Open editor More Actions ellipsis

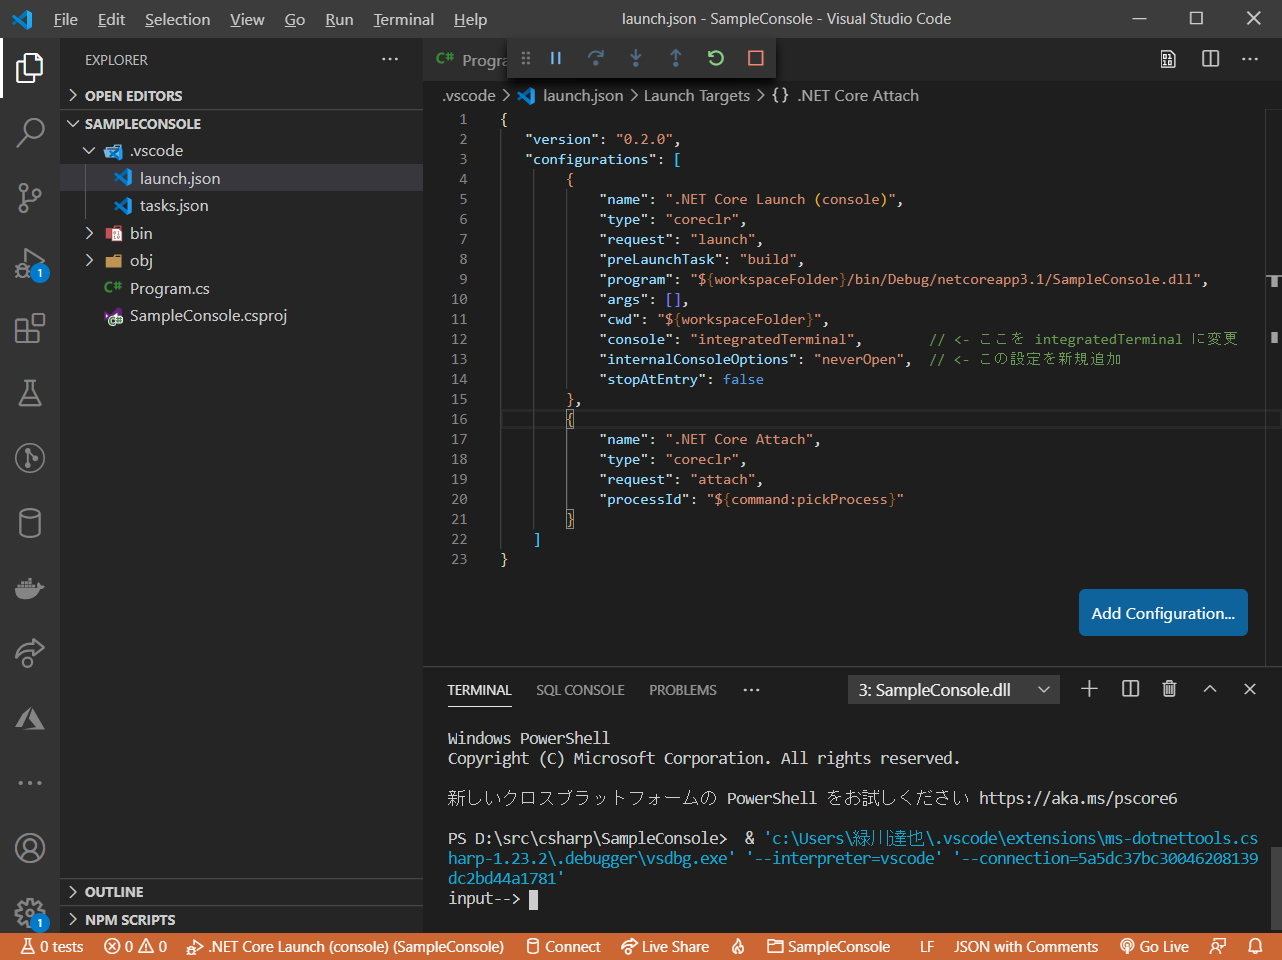(x=1250, y=59)
